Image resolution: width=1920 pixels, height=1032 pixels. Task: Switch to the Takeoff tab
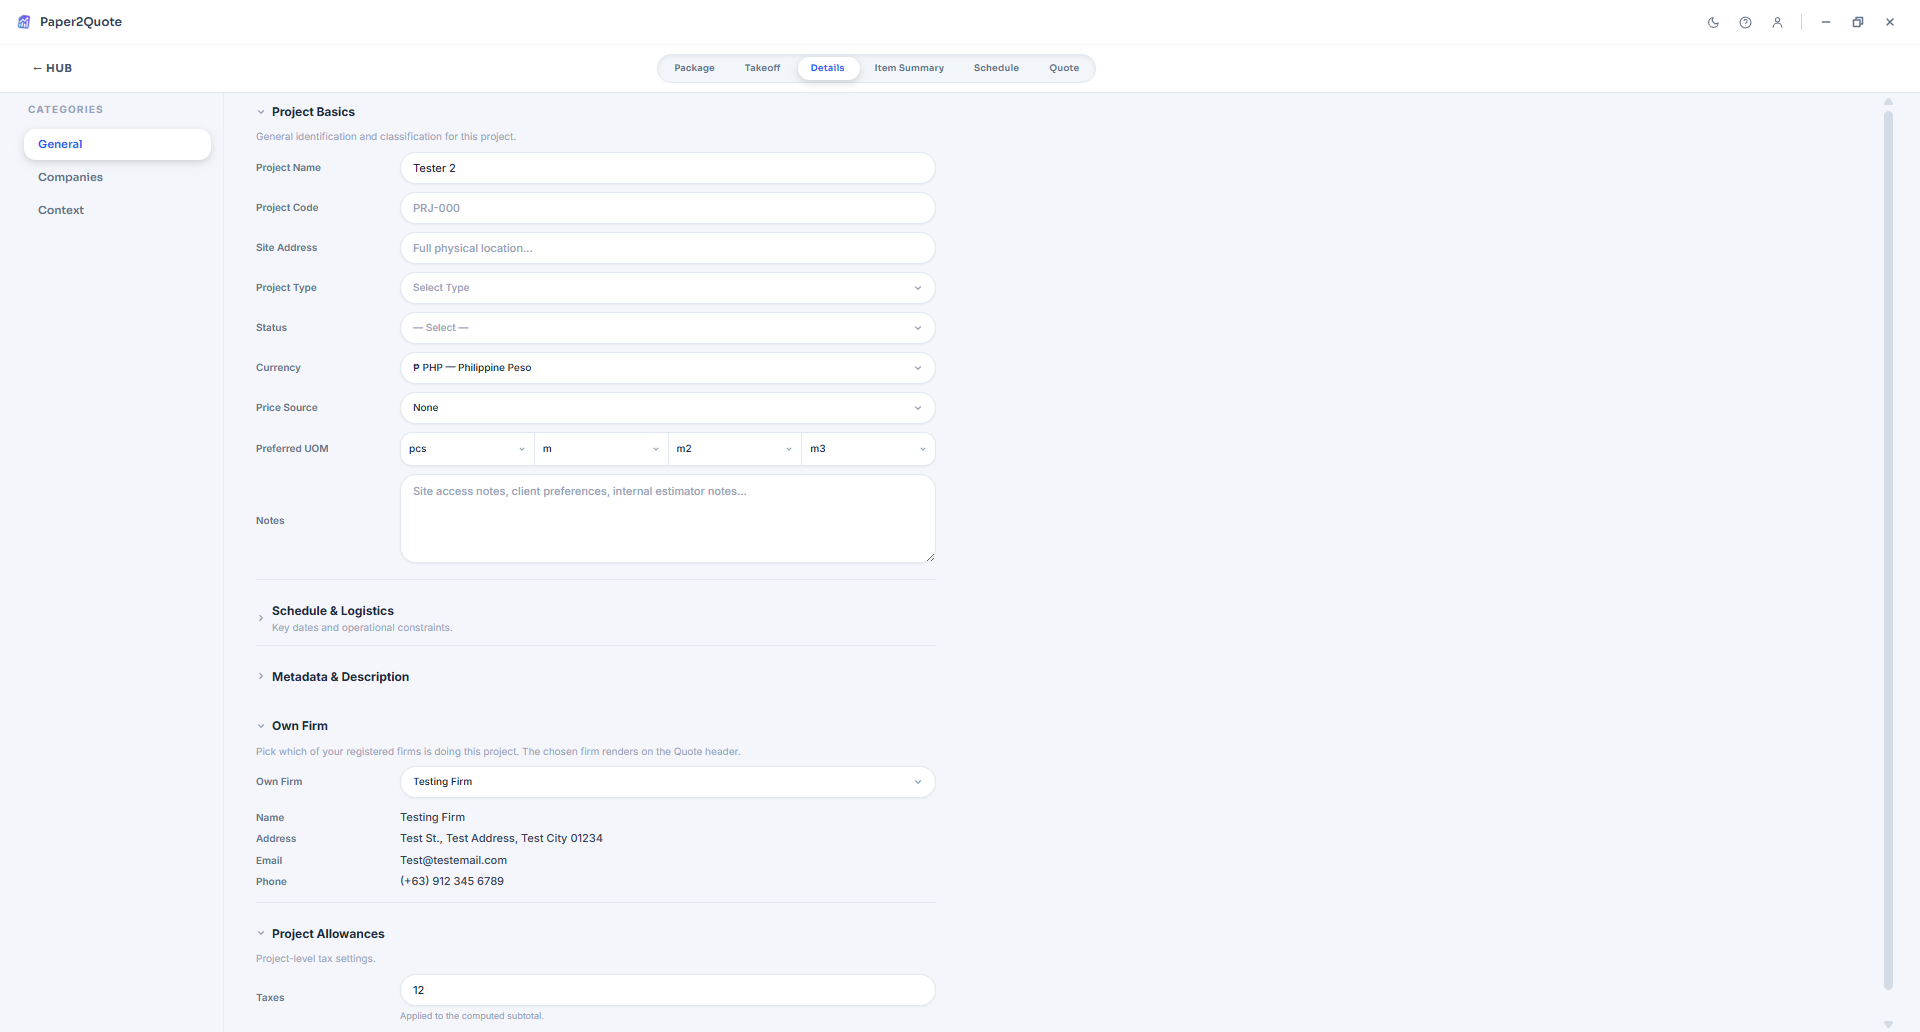tap(762, 68)
